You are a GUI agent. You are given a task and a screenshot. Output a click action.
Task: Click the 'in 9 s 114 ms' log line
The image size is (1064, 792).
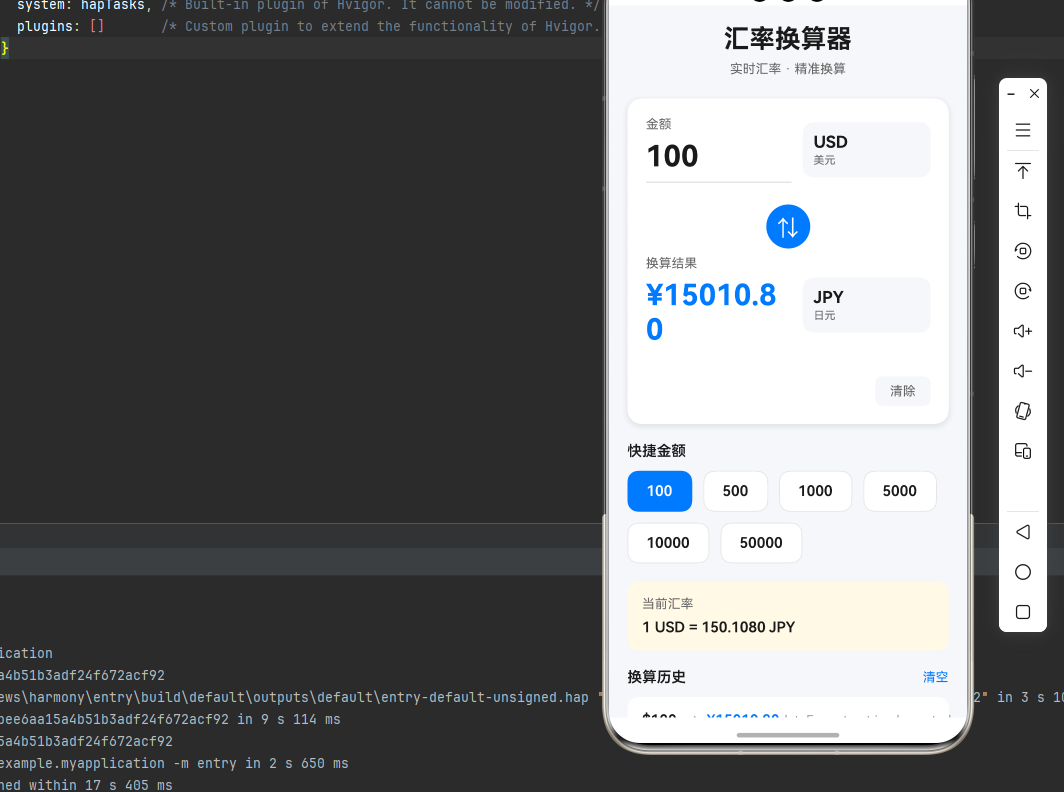tap(170, 719)
